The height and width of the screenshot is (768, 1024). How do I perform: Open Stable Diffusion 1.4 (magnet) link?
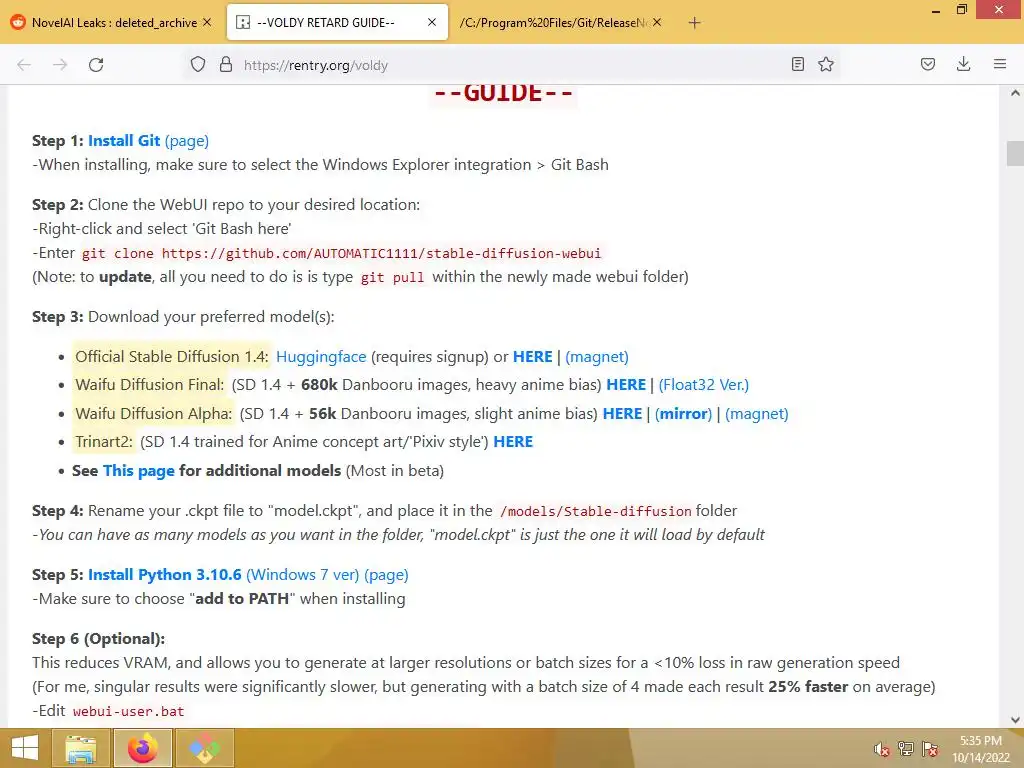pos(597,357)
